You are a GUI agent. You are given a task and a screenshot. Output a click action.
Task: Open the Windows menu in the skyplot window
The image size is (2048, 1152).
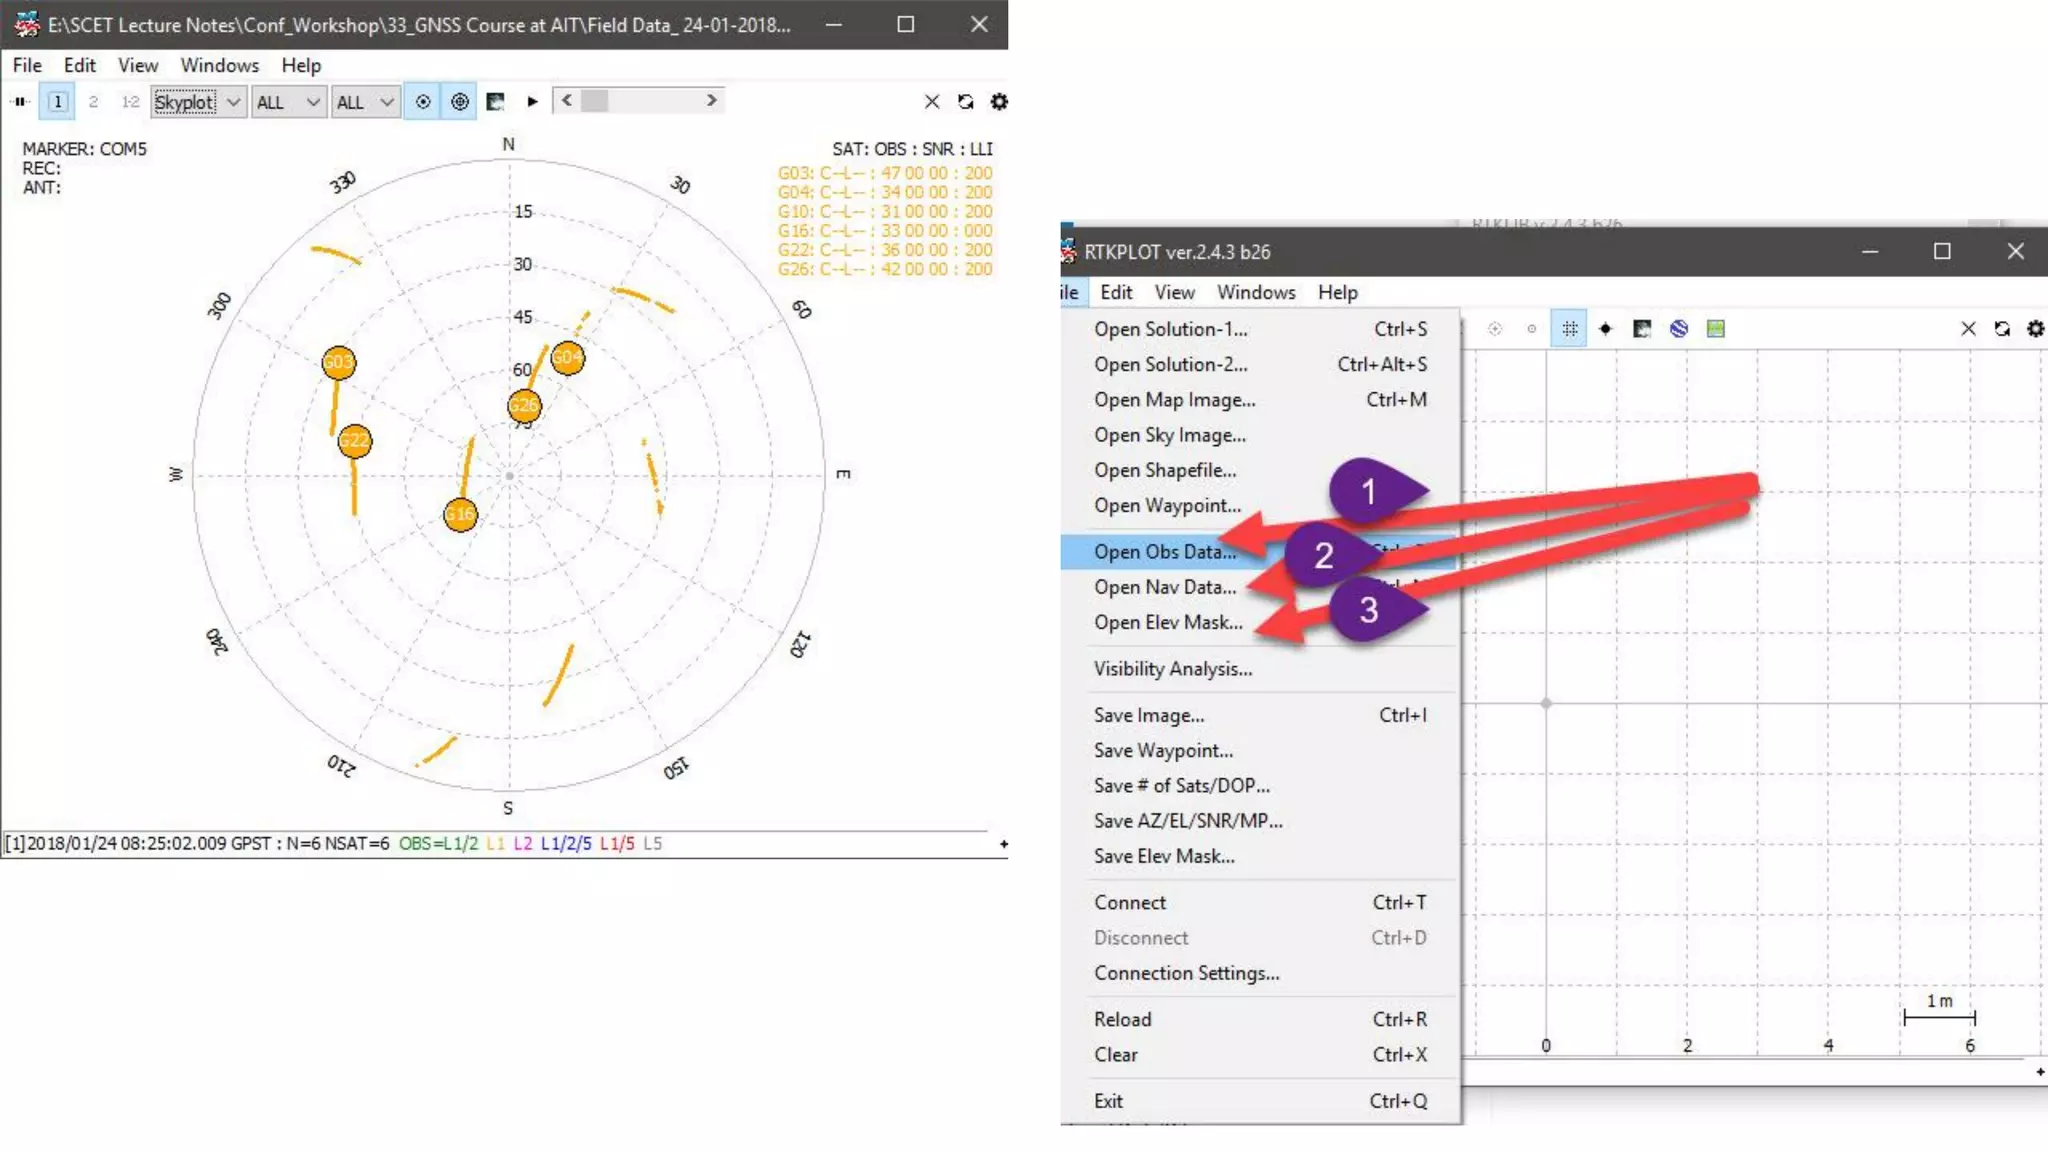tap(219, 65)
